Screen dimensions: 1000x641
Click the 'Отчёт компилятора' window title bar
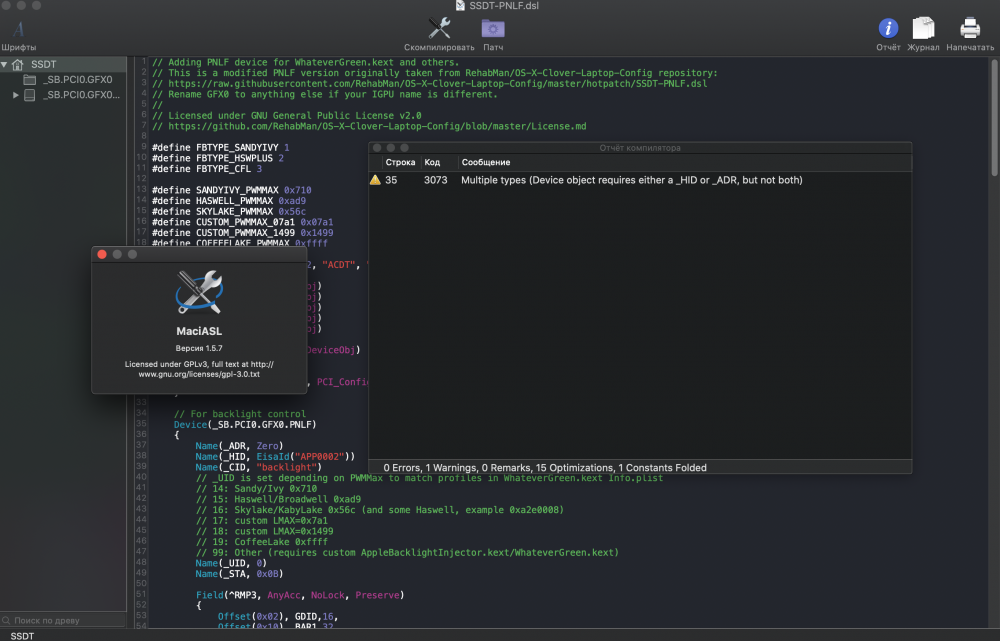click(640, 147)
